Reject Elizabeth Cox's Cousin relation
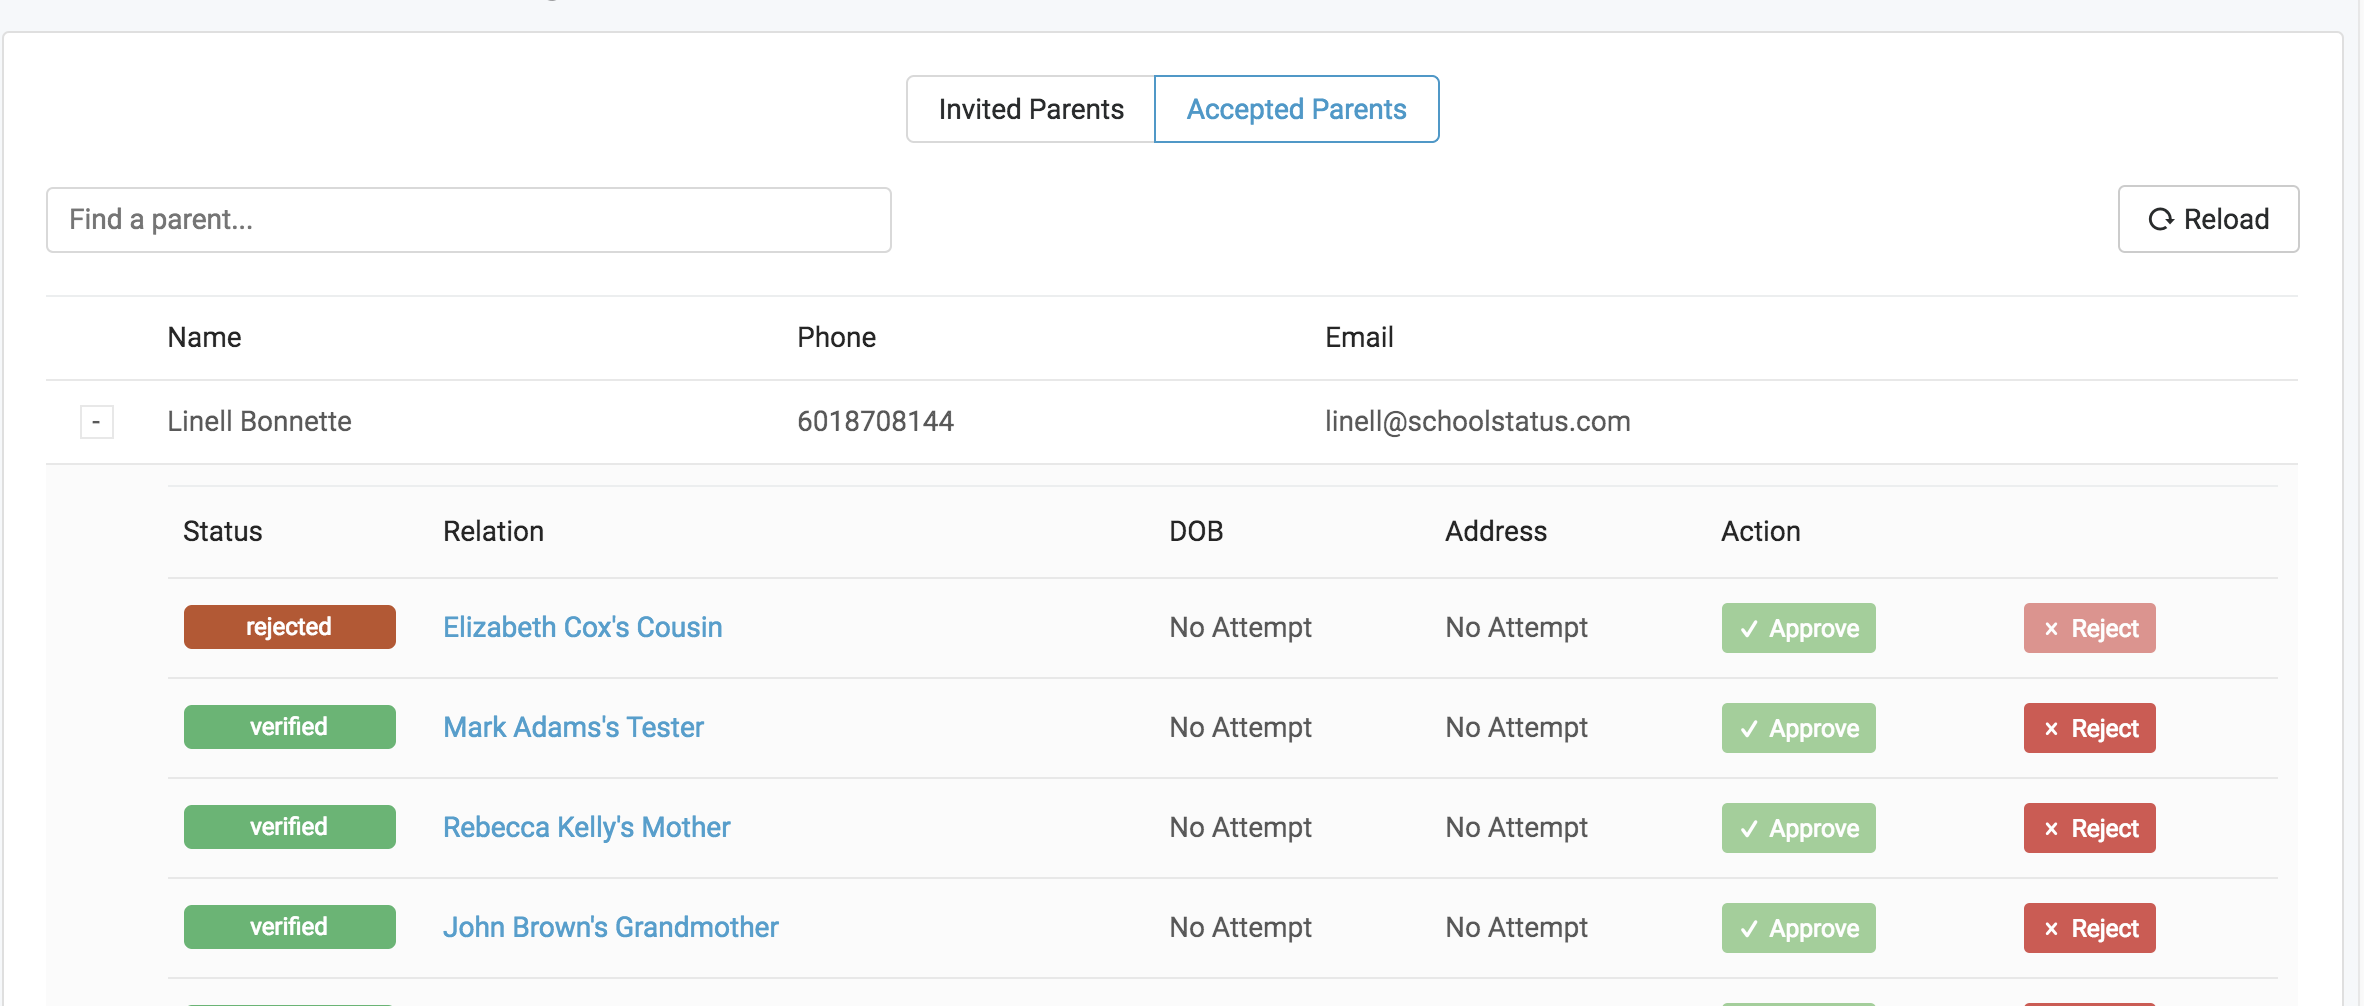This screenshot has height=1006, width=2364. (2089, 628)
